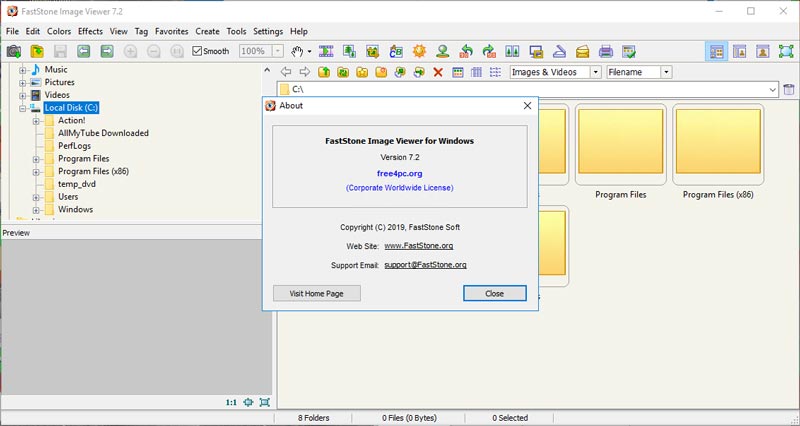Open Settings icon with green checkmark
800x426 pixels.
tap(629, 51)
